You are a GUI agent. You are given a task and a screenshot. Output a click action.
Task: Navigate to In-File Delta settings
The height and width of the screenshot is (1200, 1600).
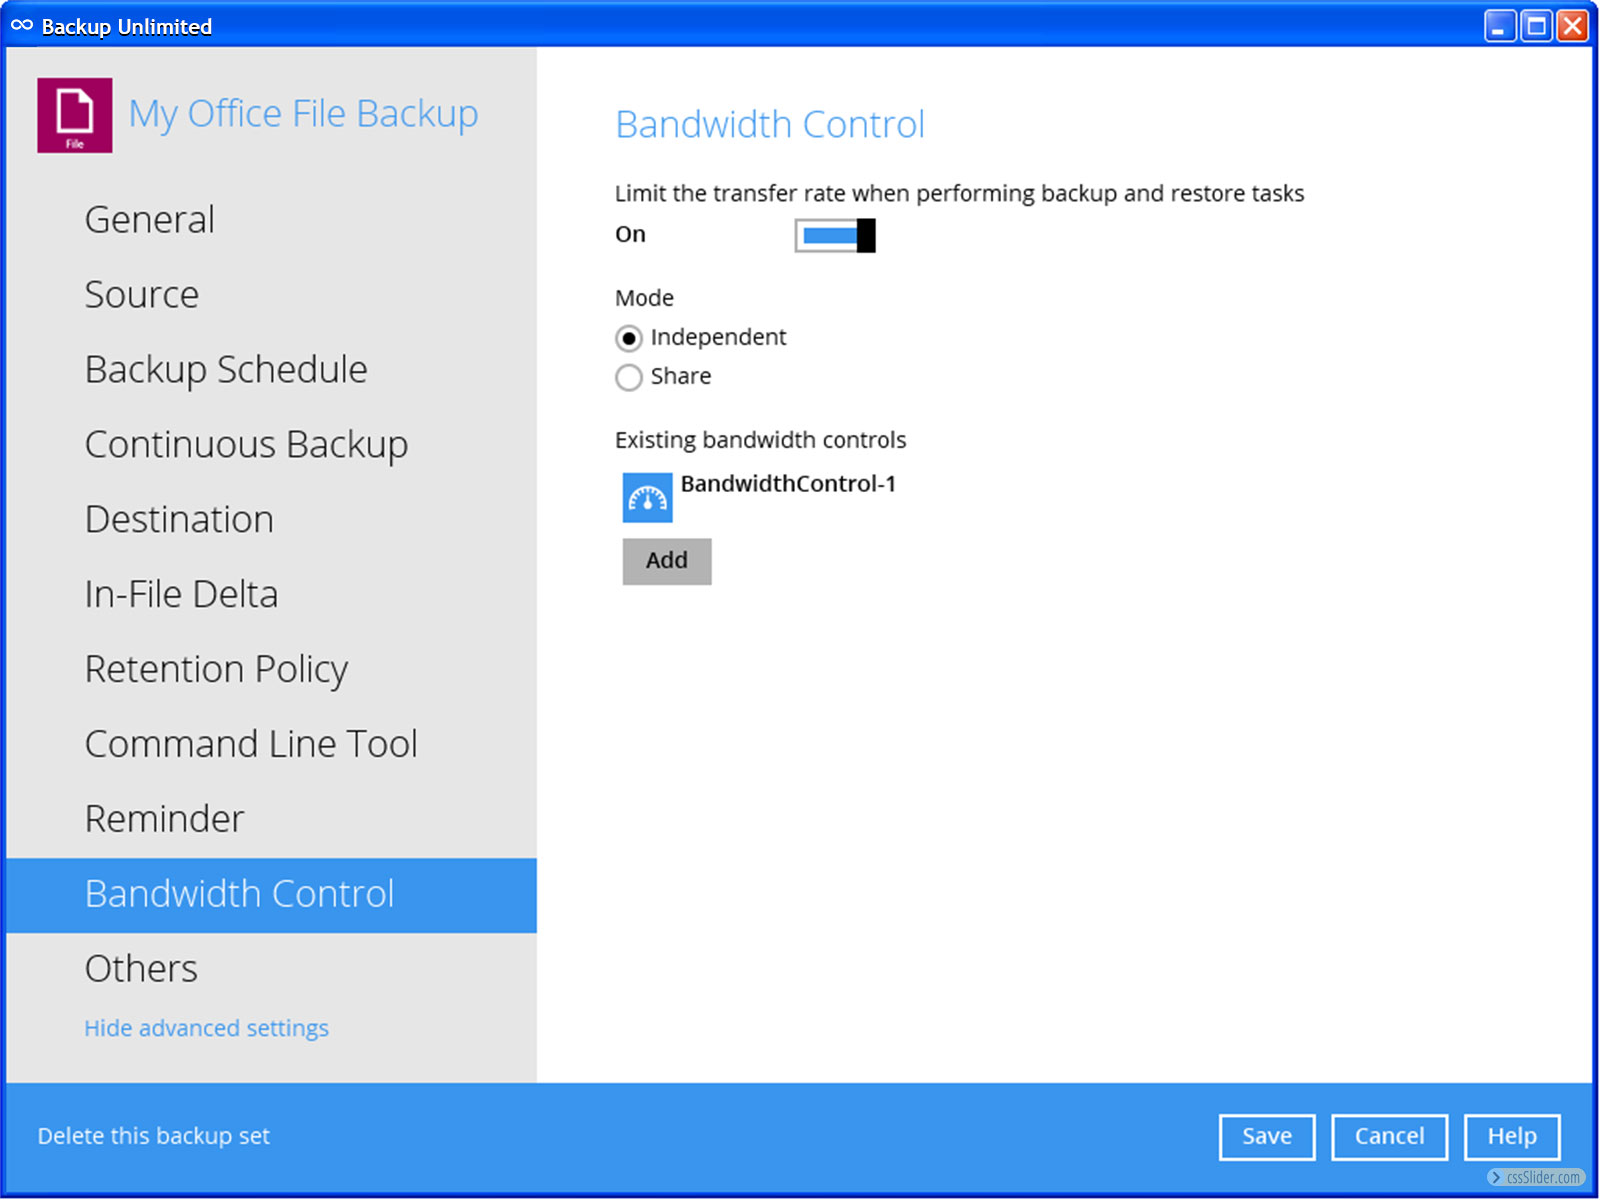tap(181, 595)
